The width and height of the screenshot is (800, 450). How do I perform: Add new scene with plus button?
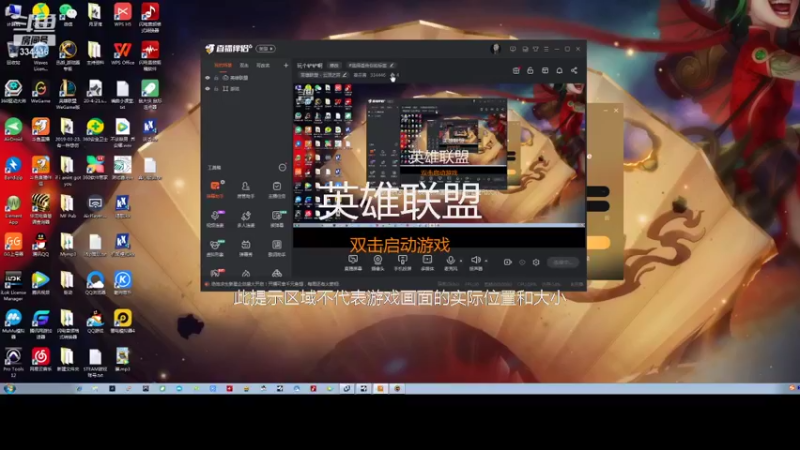(x=286, y=65)
